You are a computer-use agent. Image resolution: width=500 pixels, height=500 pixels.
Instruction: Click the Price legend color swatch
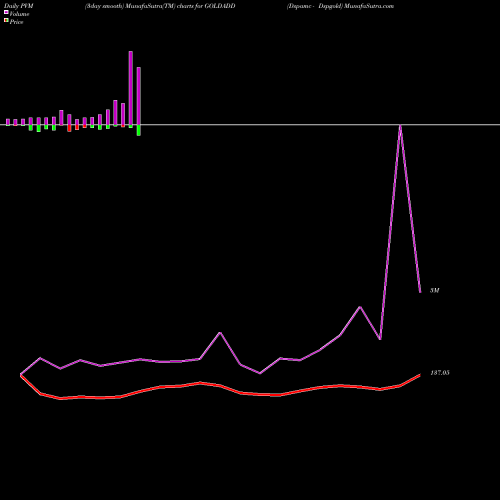pos(6,21)
